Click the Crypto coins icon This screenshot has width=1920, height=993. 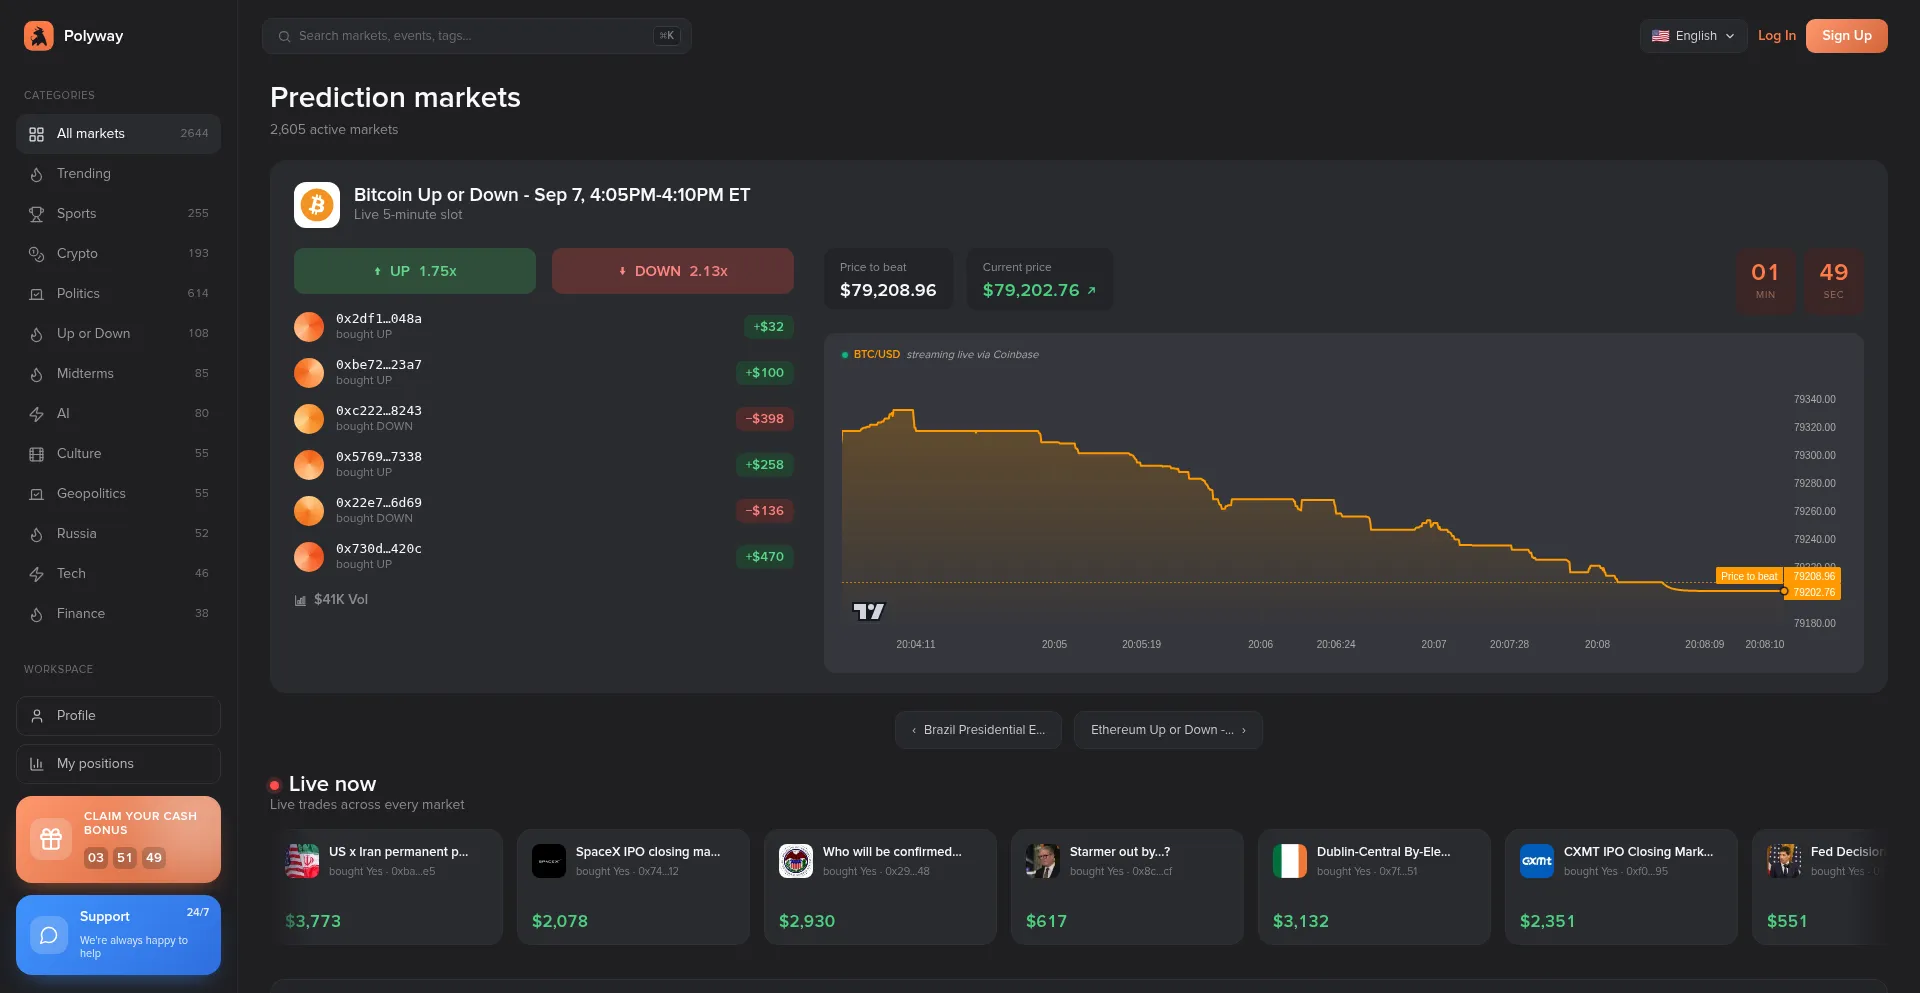pyautogui.click(x=37, y=254)
